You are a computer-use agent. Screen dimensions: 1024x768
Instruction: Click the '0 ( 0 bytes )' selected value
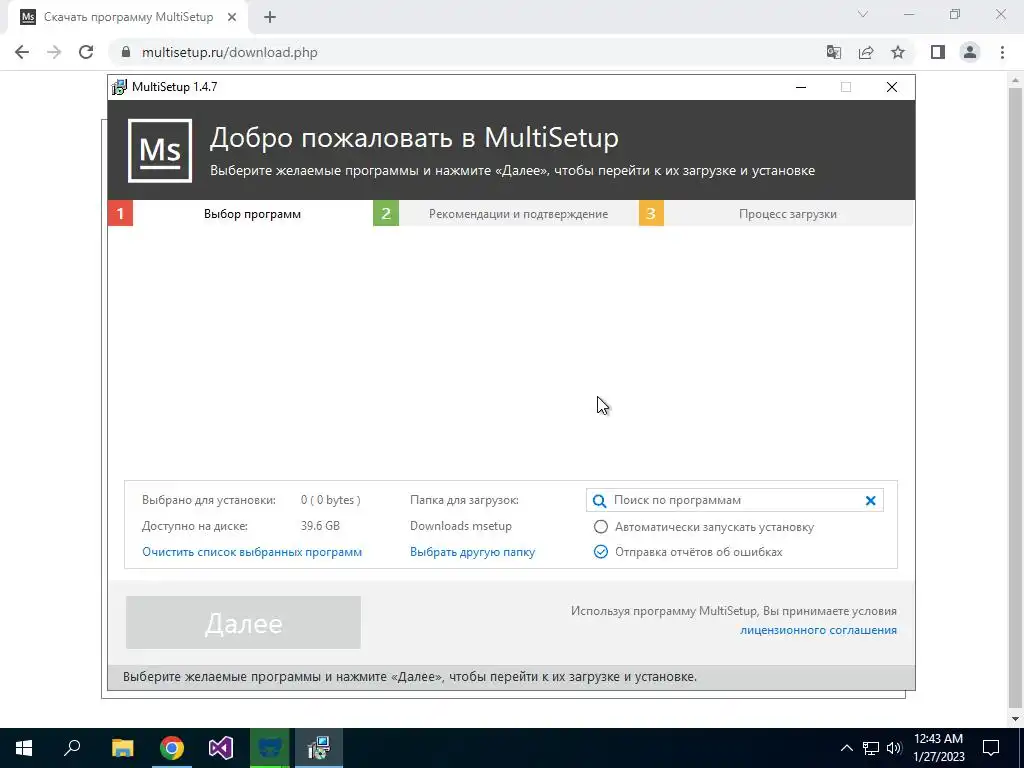pyautogui.click(x=330, y=500)
